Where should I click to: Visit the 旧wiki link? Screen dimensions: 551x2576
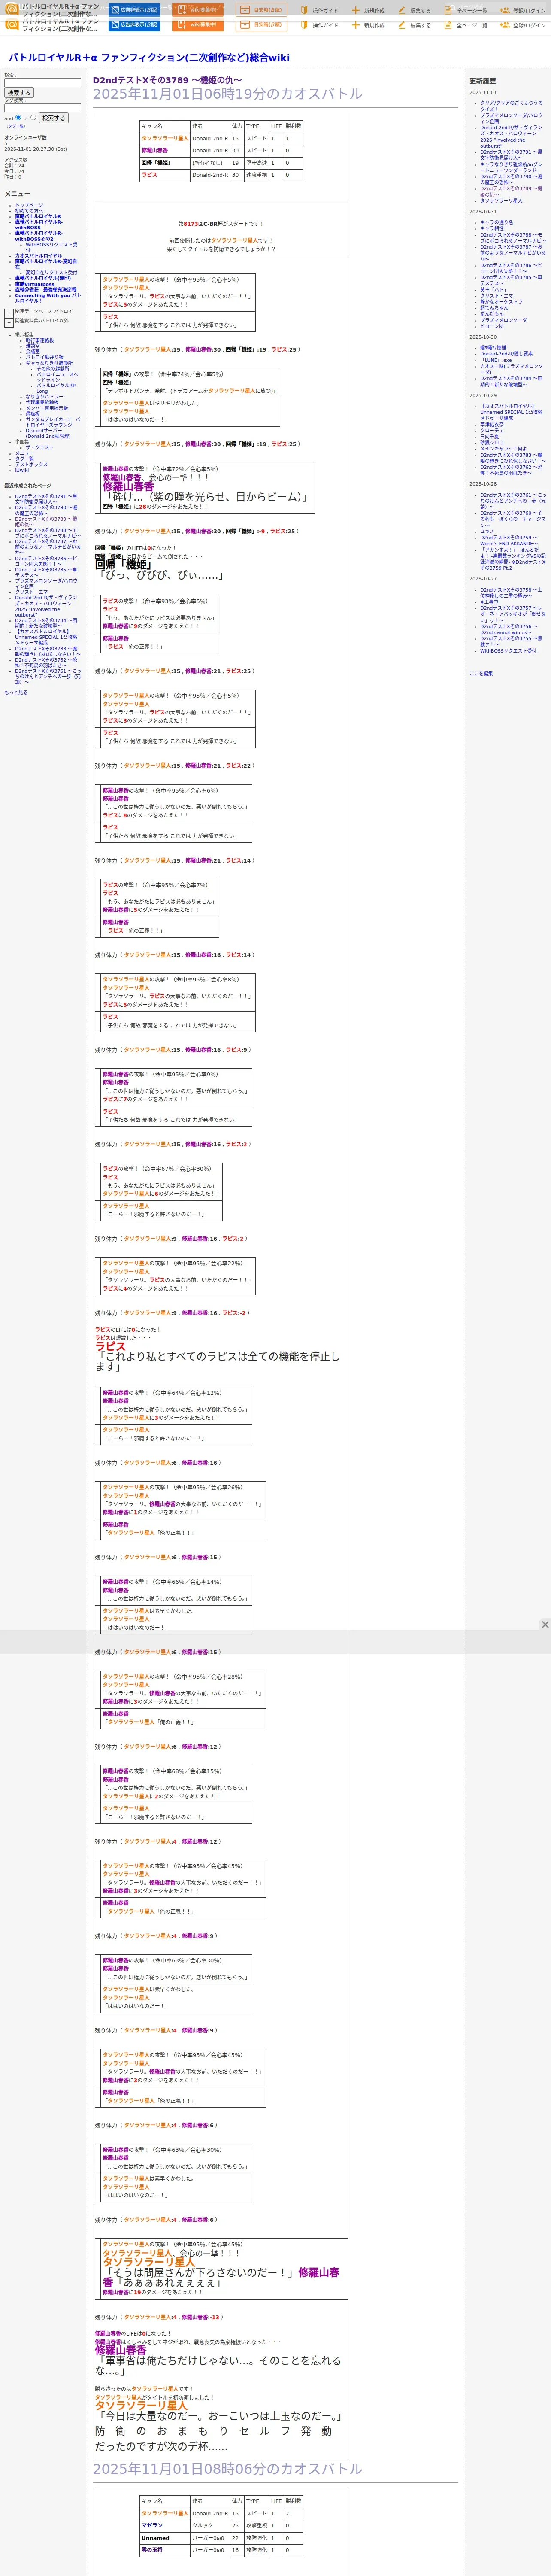(x=22, y=470)
